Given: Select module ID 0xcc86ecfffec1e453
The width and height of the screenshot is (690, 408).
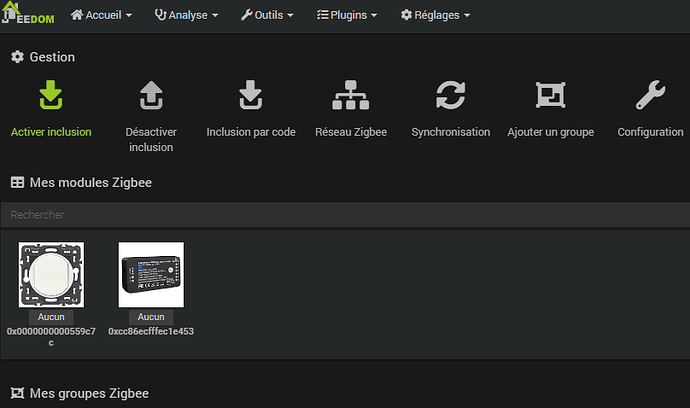Looking at the screenshot, I should (151, 331).
